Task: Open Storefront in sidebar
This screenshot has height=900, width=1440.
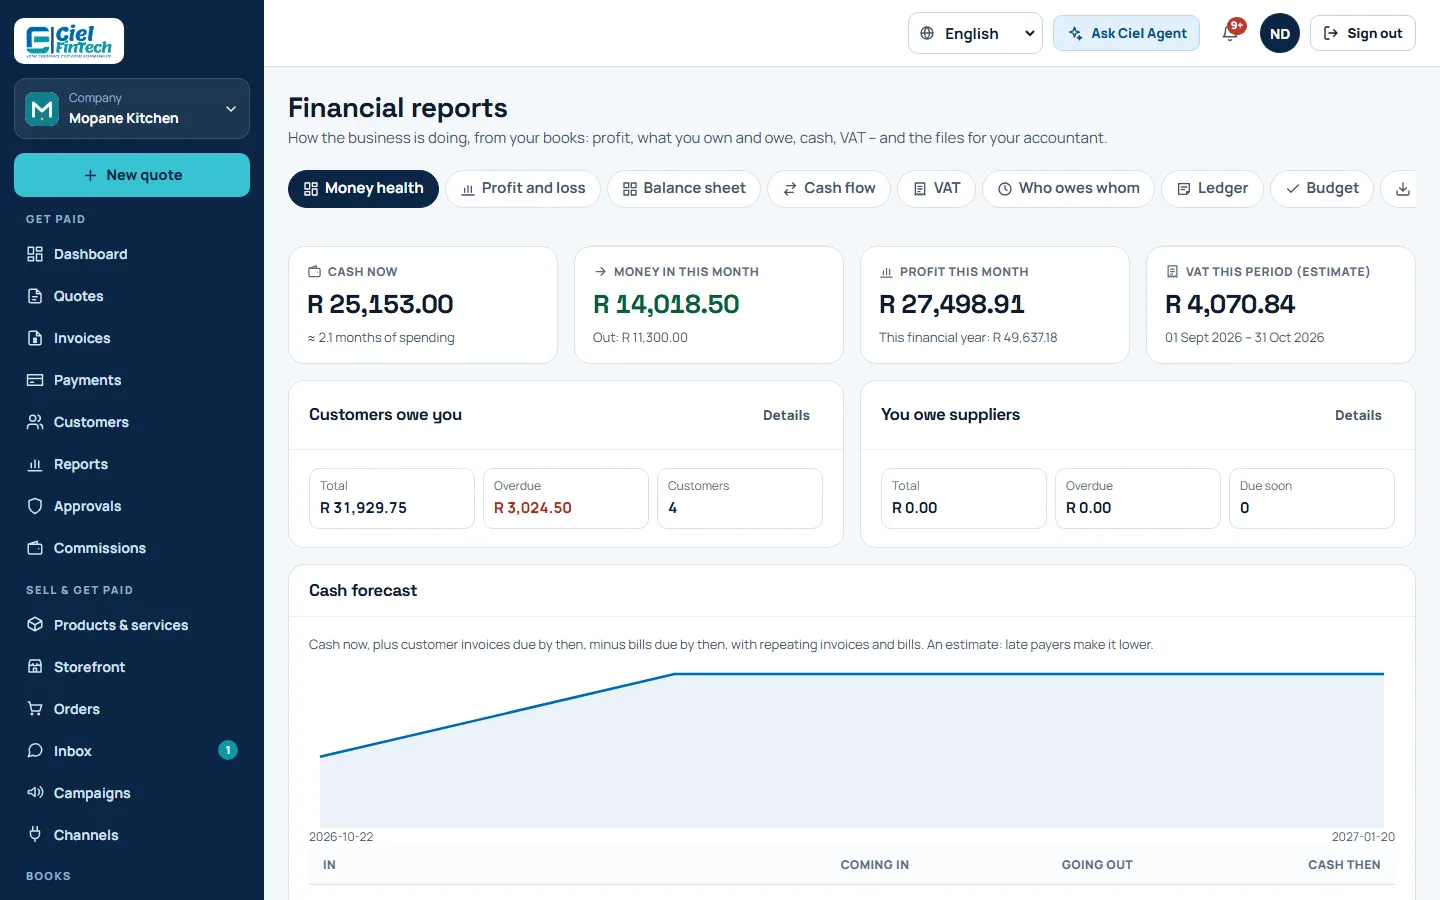Action: click(132, 667)
